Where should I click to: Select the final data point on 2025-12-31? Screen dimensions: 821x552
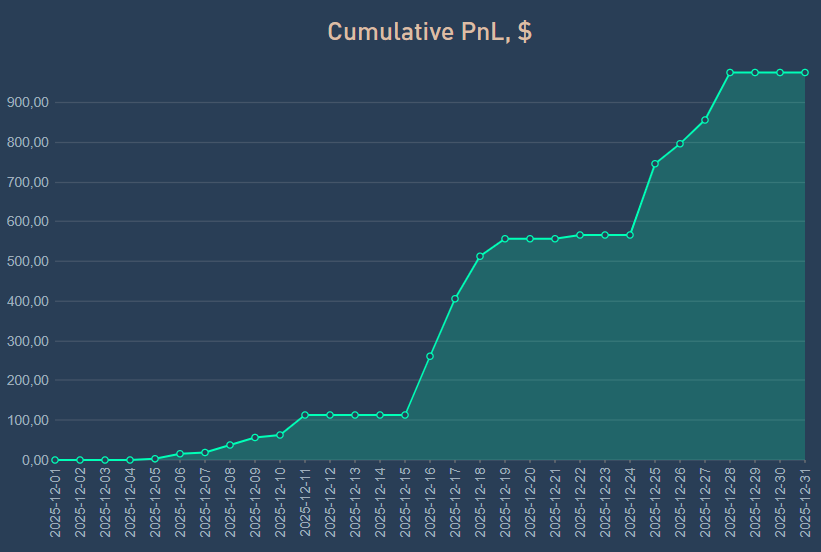(x=805, y=73)
